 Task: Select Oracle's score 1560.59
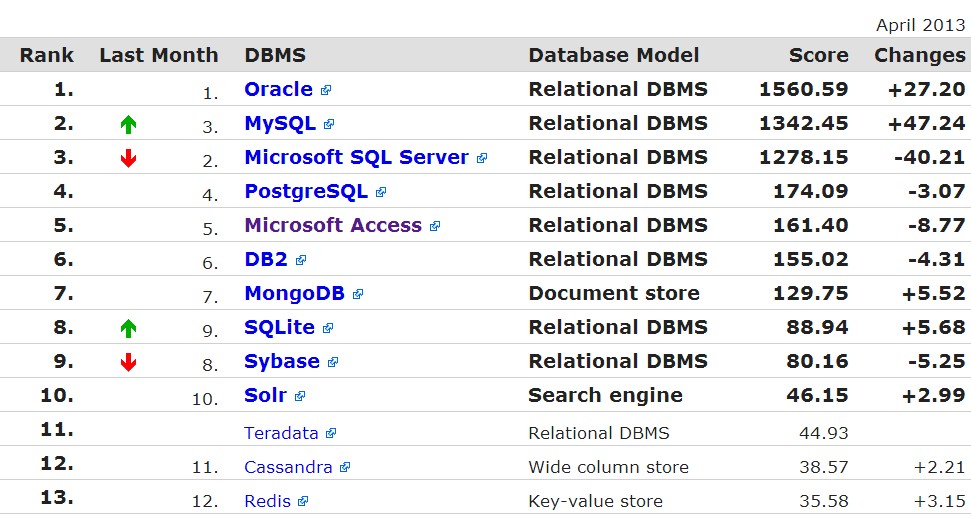[804, 89]
